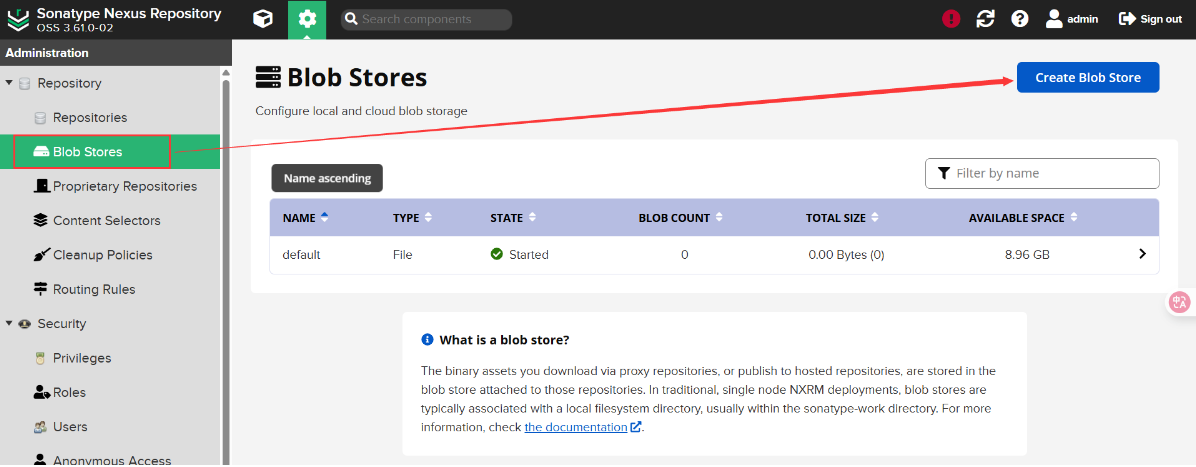Open Privileges under Security
1196x467 pixels.
point(82,358)
